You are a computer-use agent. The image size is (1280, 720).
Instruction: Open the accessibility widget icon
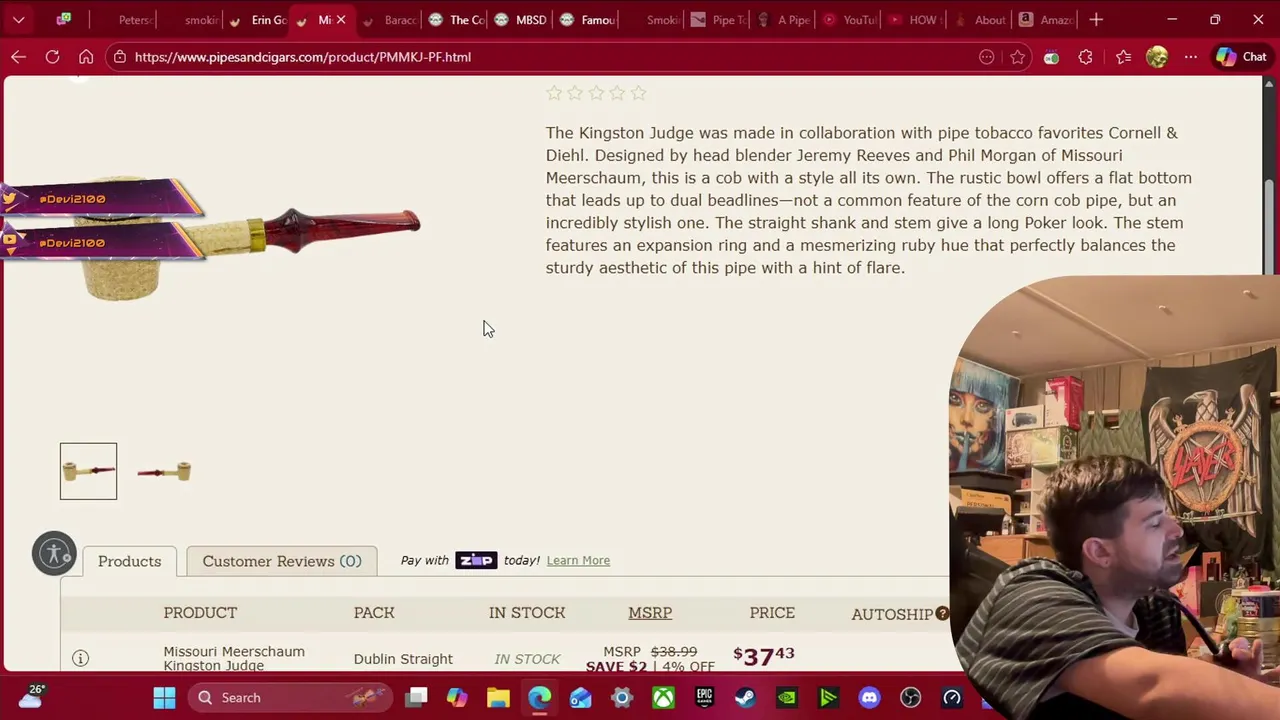pyautogui.click(x=54, y=552)
